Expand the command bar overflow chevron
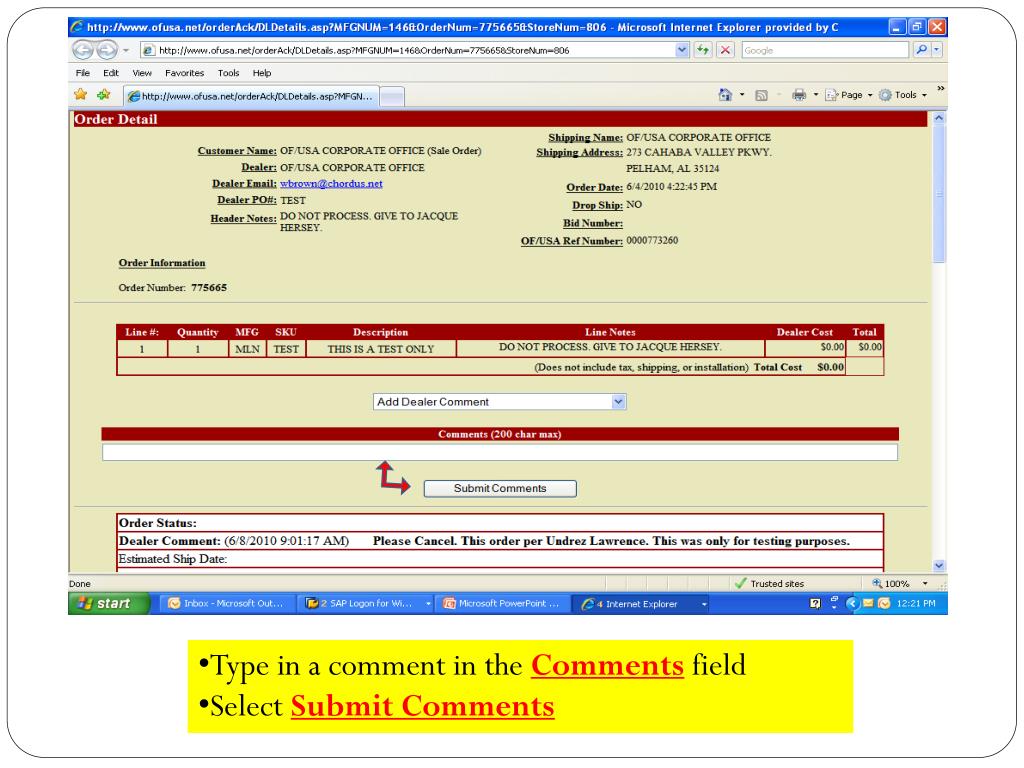The image size is (1024, 768). click(940, 89)
